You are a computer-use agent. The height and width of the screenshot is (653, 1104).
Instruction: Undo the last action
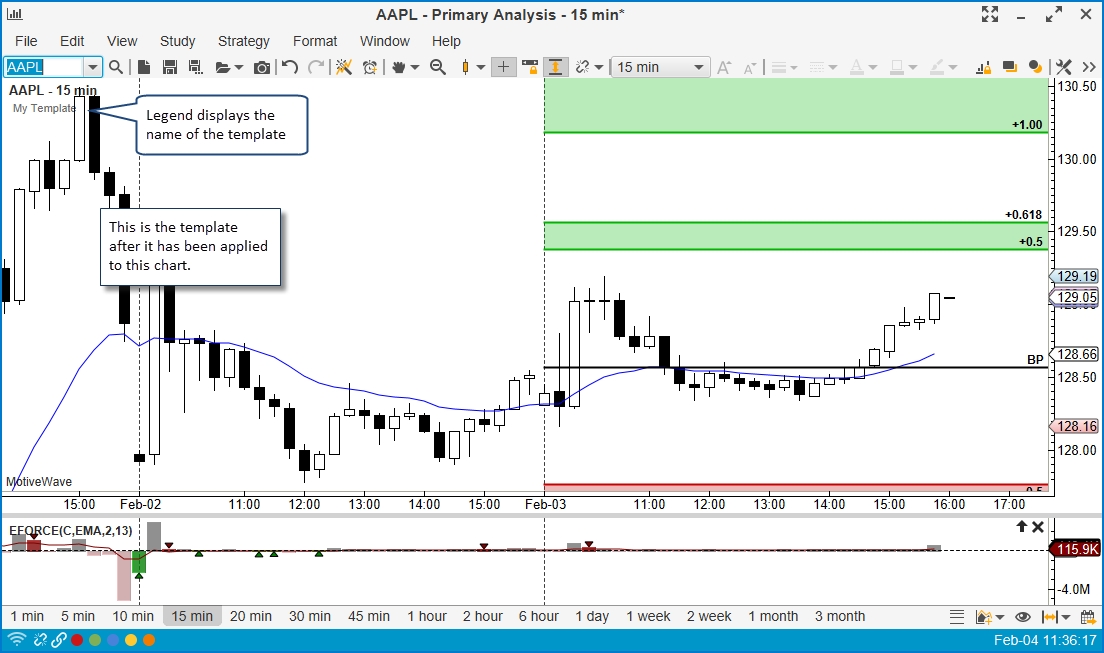290,67
